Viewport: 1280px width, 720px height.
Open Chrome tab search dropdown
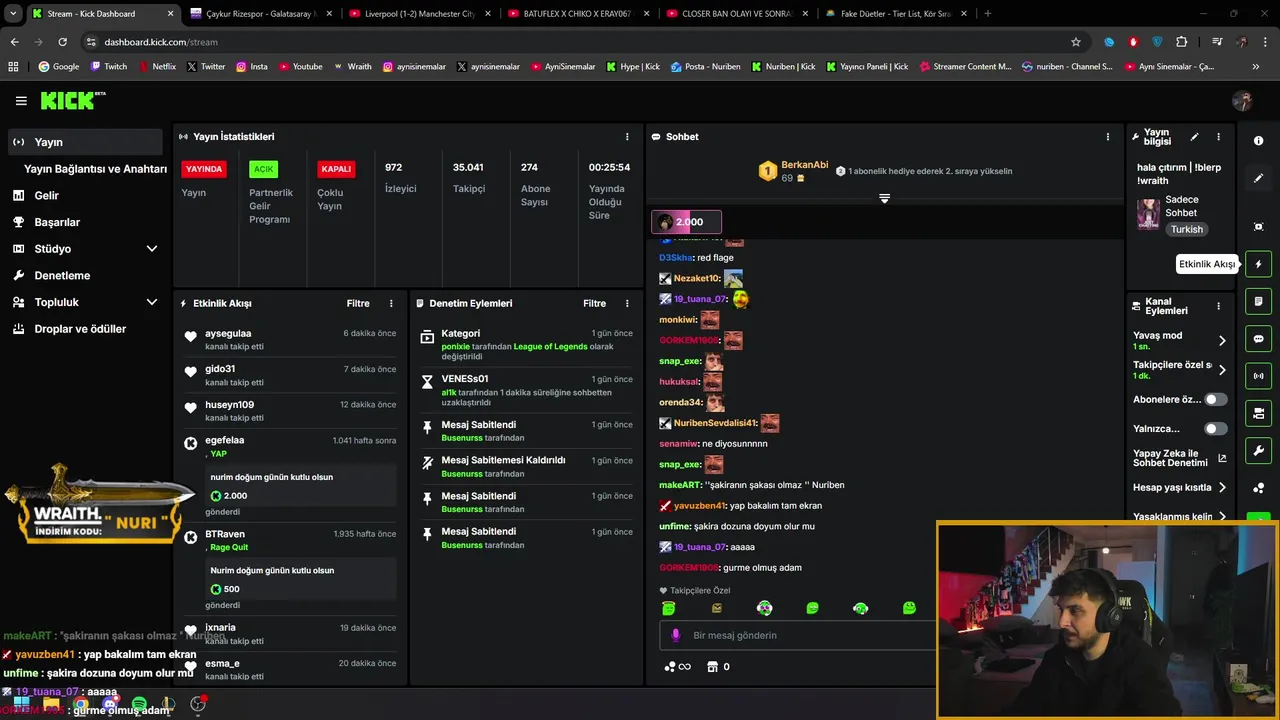(x=13, y=14)
